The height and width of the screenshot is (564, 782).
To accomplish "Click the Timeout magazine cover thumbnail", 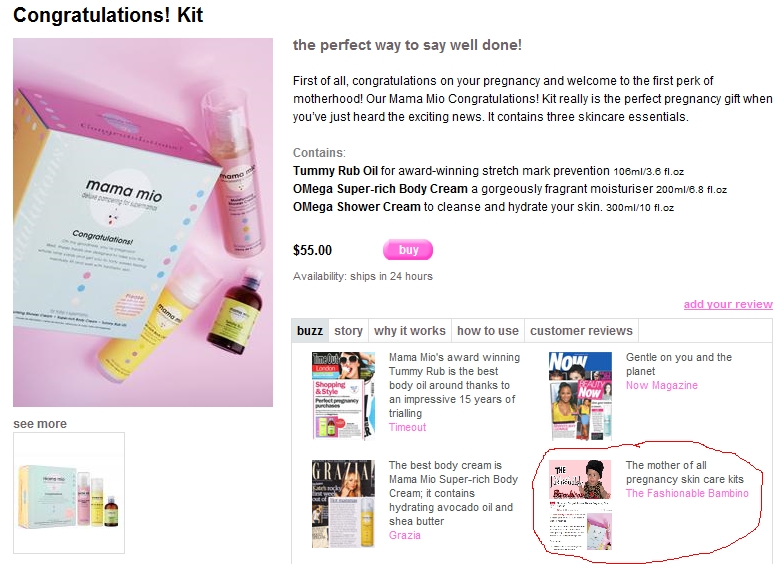I will (343, 396).
